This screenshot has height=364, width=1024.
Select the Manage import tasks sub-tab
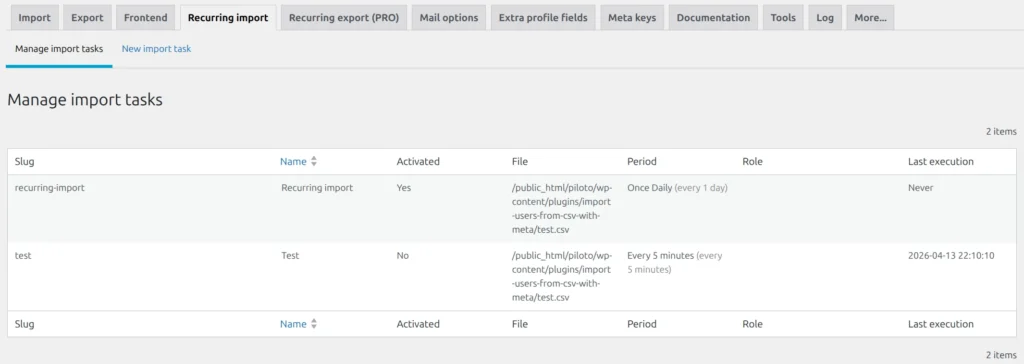[x=59, y=49]
